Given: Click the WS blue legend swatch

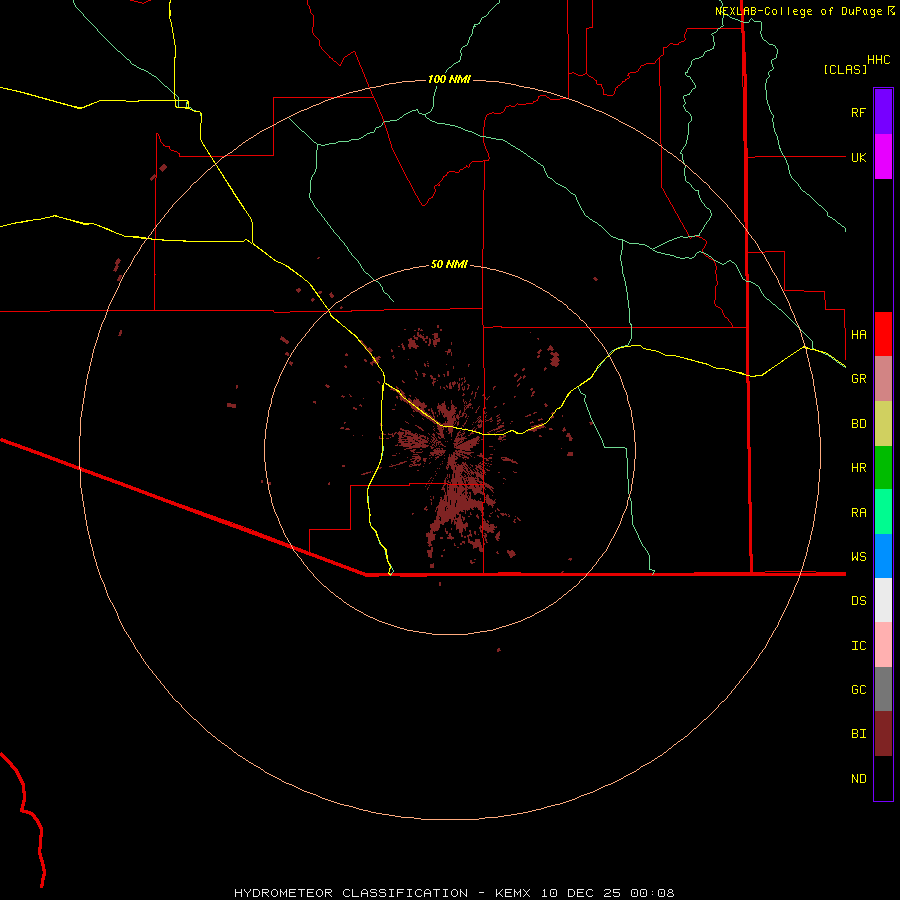Looking at the screenshot, I should (x=883, y=556).
